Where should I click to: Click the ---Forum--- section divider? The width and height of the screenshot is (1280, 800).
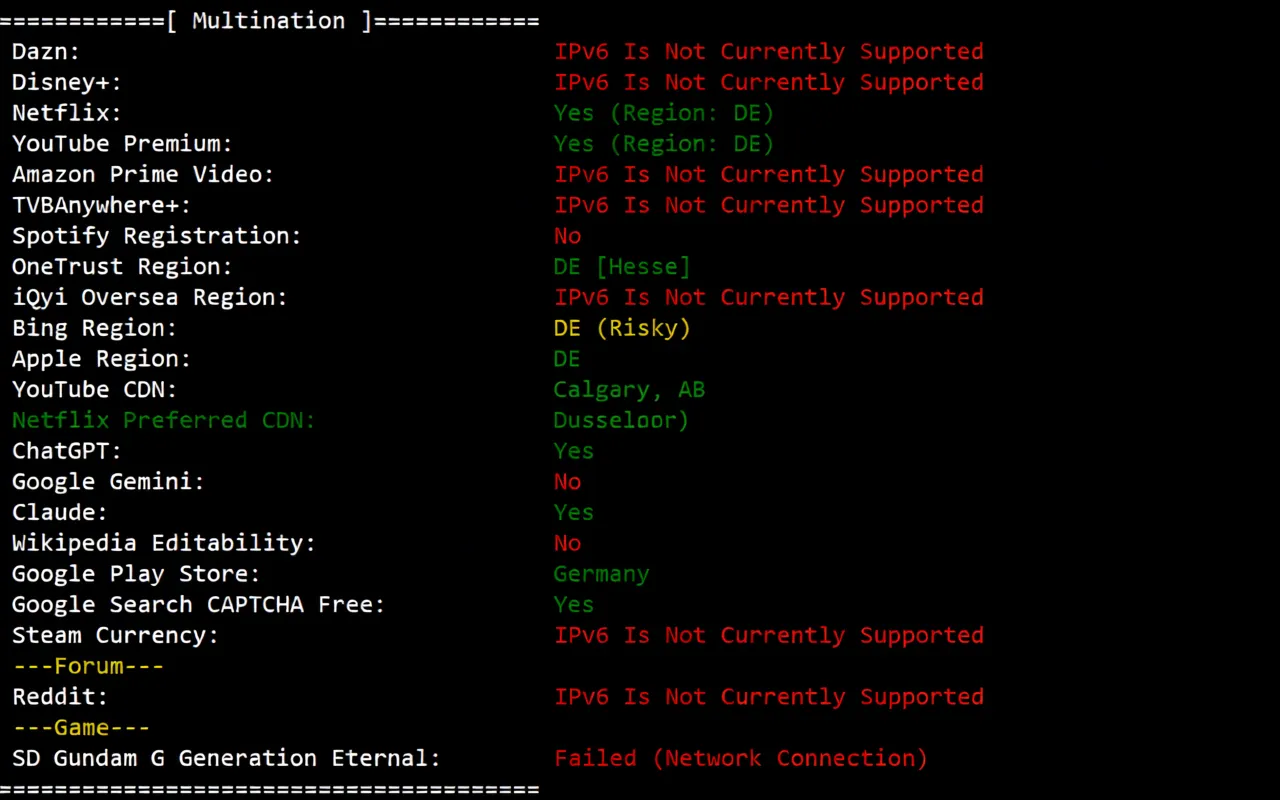(x=88, y=666)
